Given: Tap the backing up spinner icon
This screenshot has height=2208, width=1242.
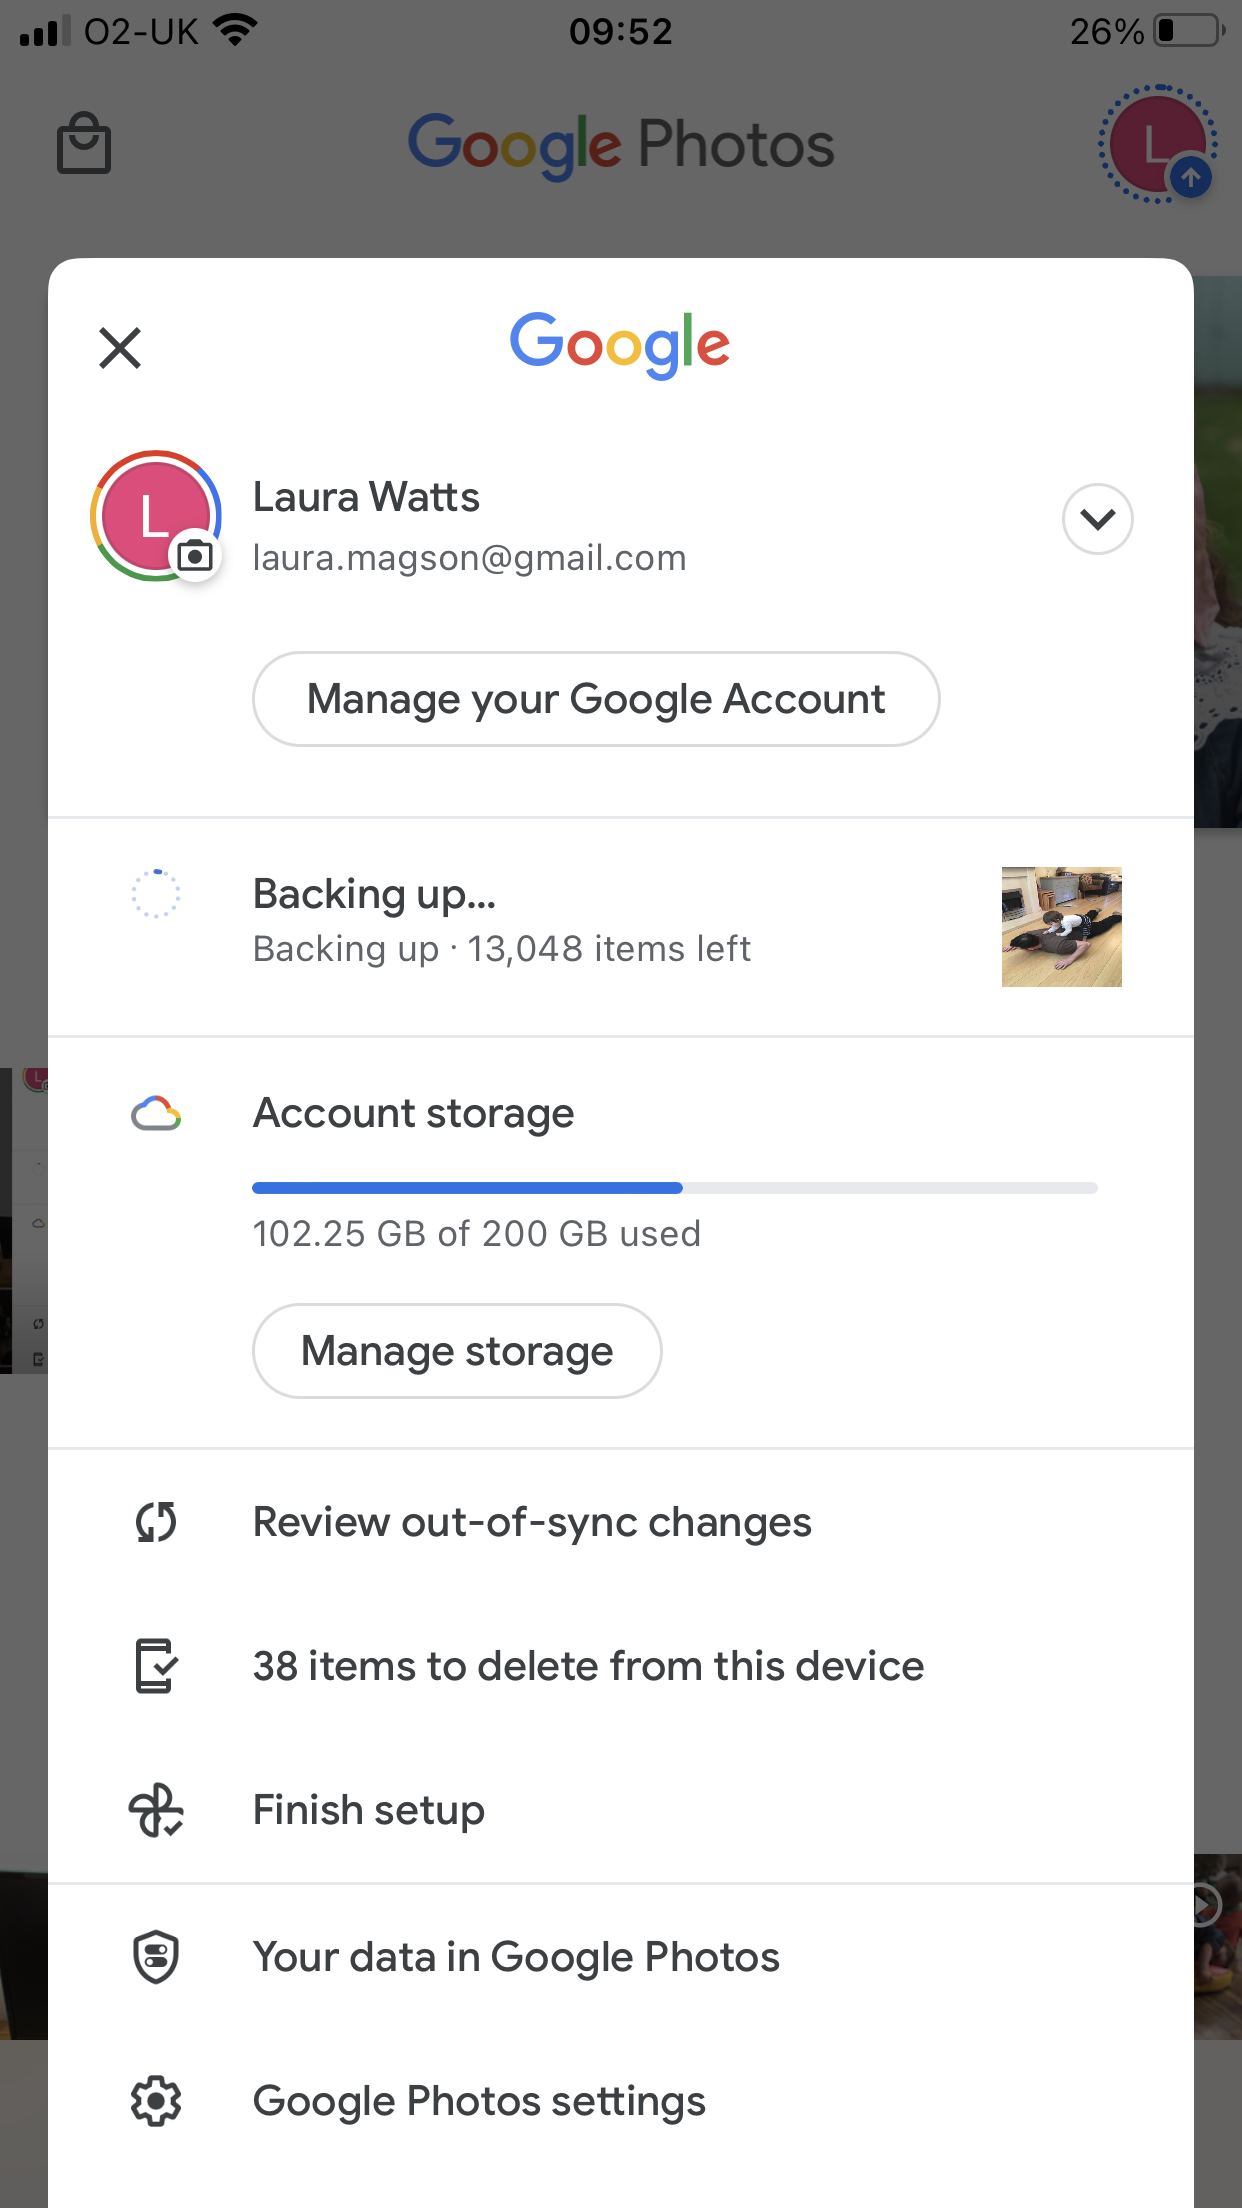Looking at the screenshot, I should pyautogui.click(x=156, y=893).
